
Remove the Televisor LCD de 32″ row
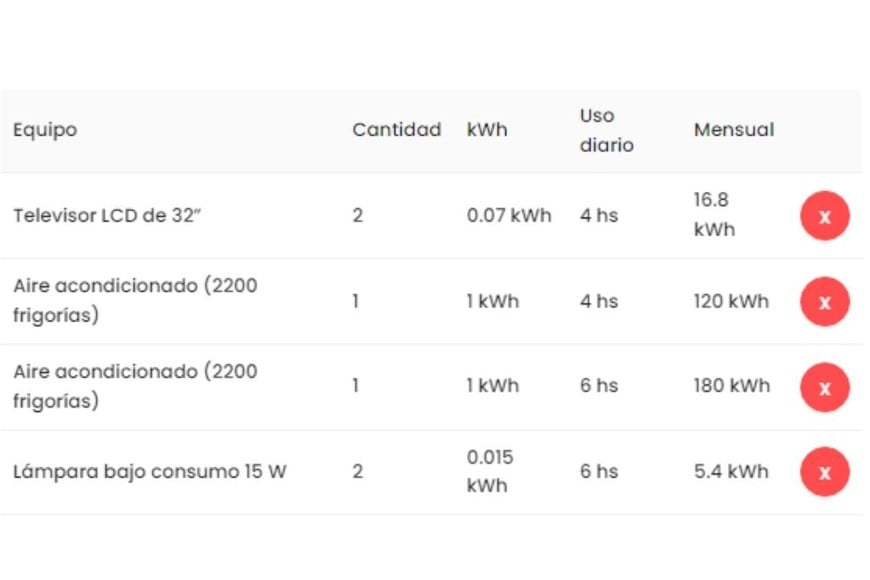coord(824,216)
